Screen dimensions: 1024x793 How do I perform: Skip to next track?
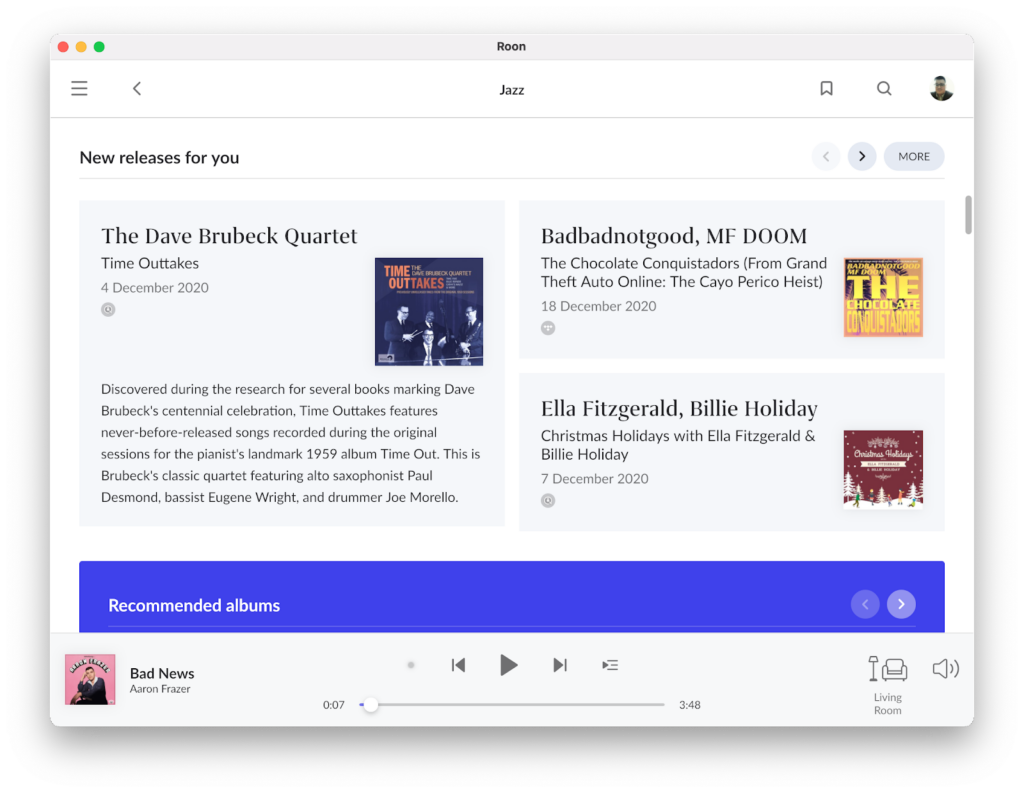click(560, 665)
